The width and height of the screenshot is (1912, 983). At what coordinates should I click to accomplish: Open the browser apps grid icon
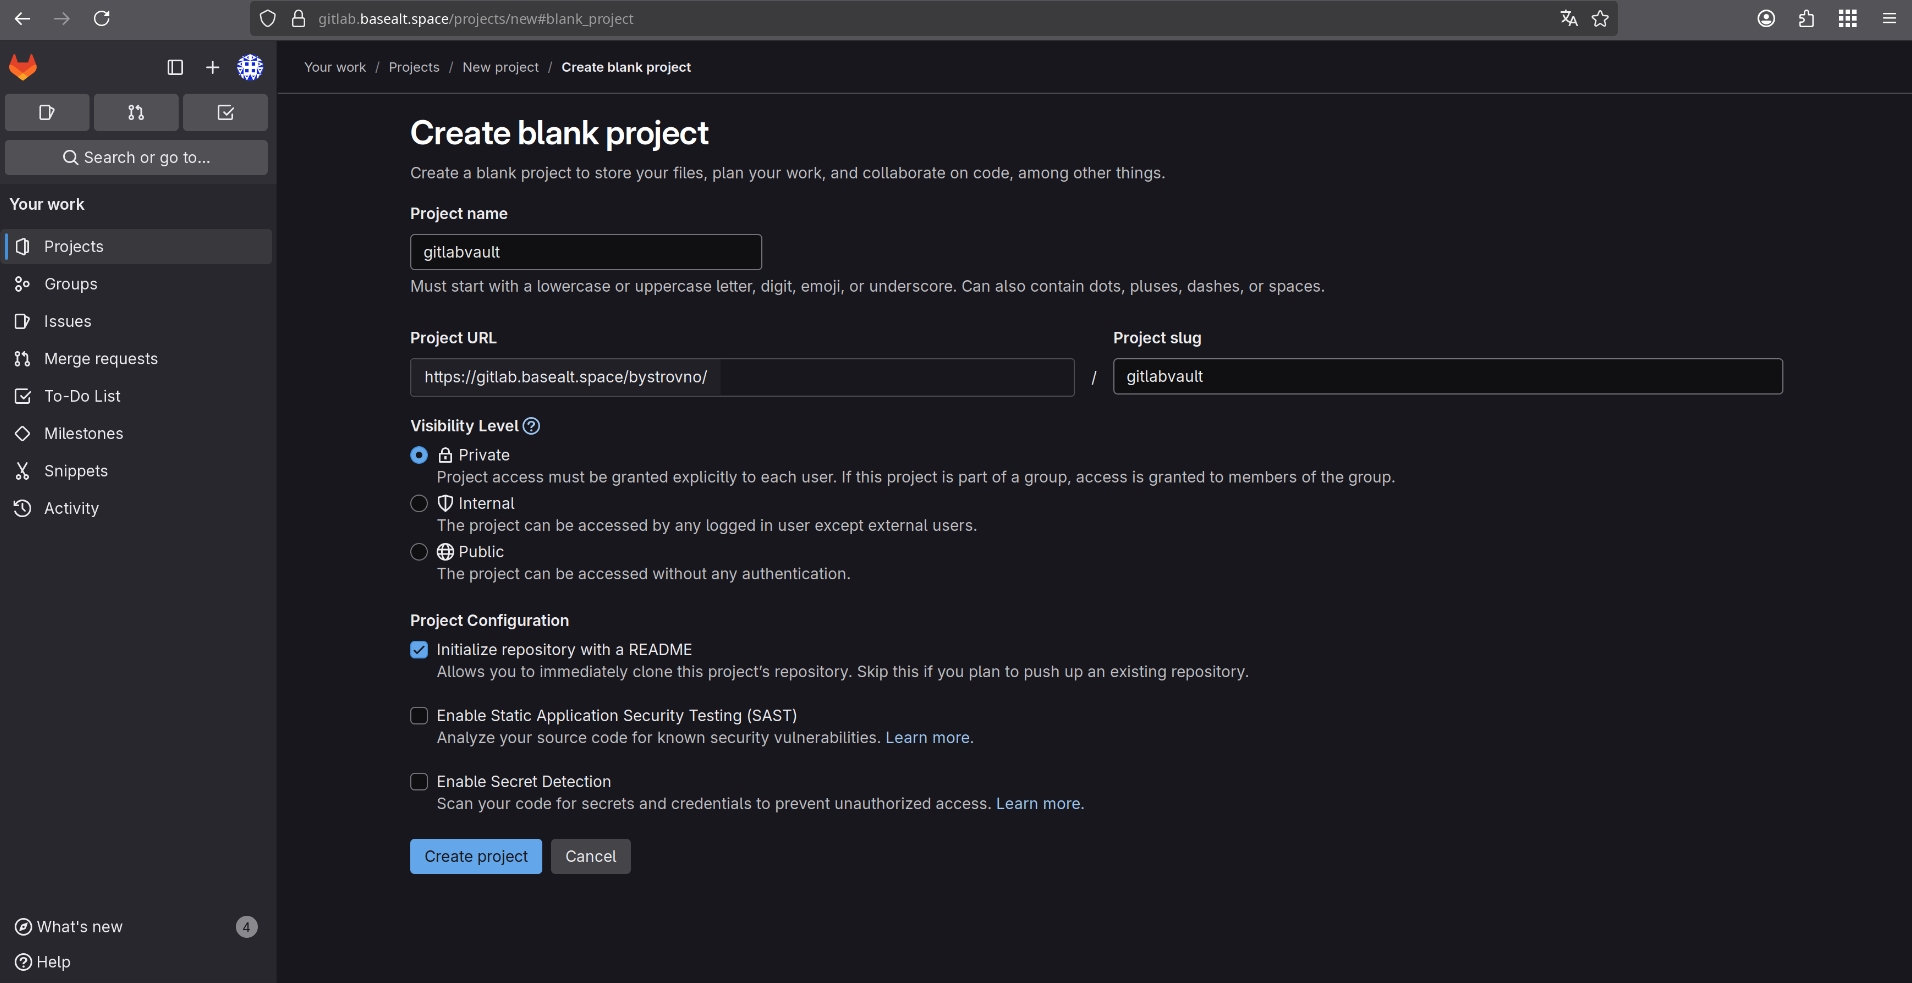1848,18
